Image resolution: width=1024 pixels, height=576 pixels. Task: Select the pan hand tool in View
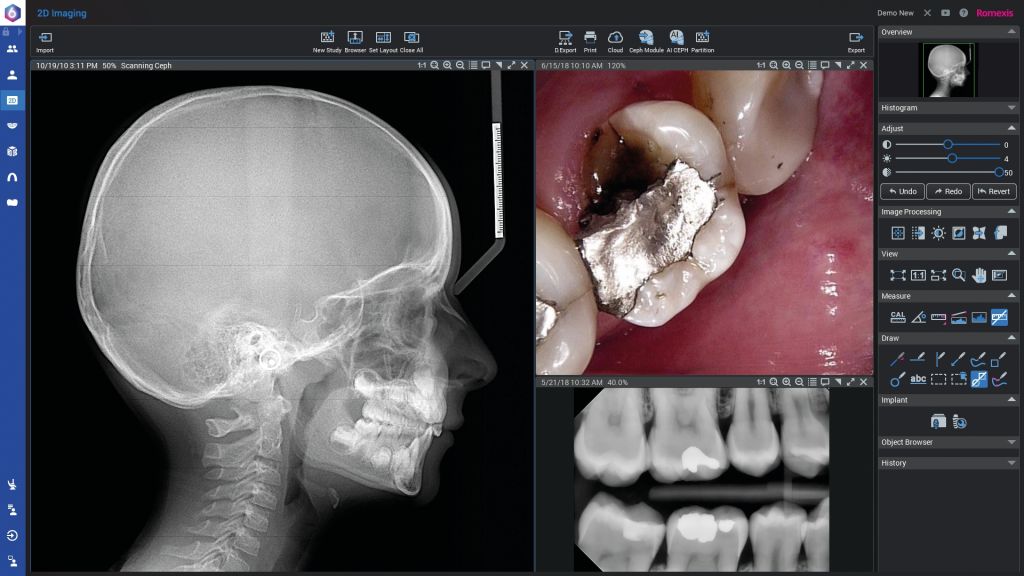(x=979, y=275)
